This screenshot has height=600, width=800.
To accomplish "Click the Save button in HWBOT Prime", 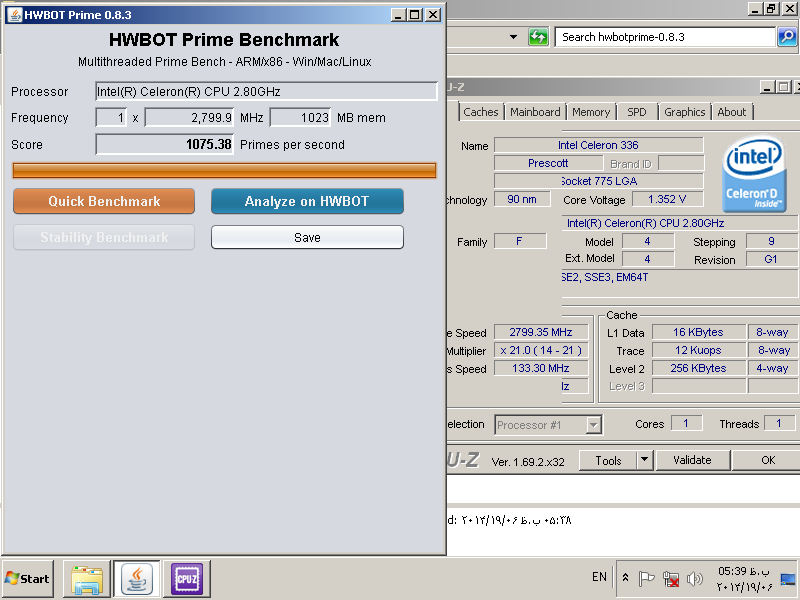I will coord(307,237).
